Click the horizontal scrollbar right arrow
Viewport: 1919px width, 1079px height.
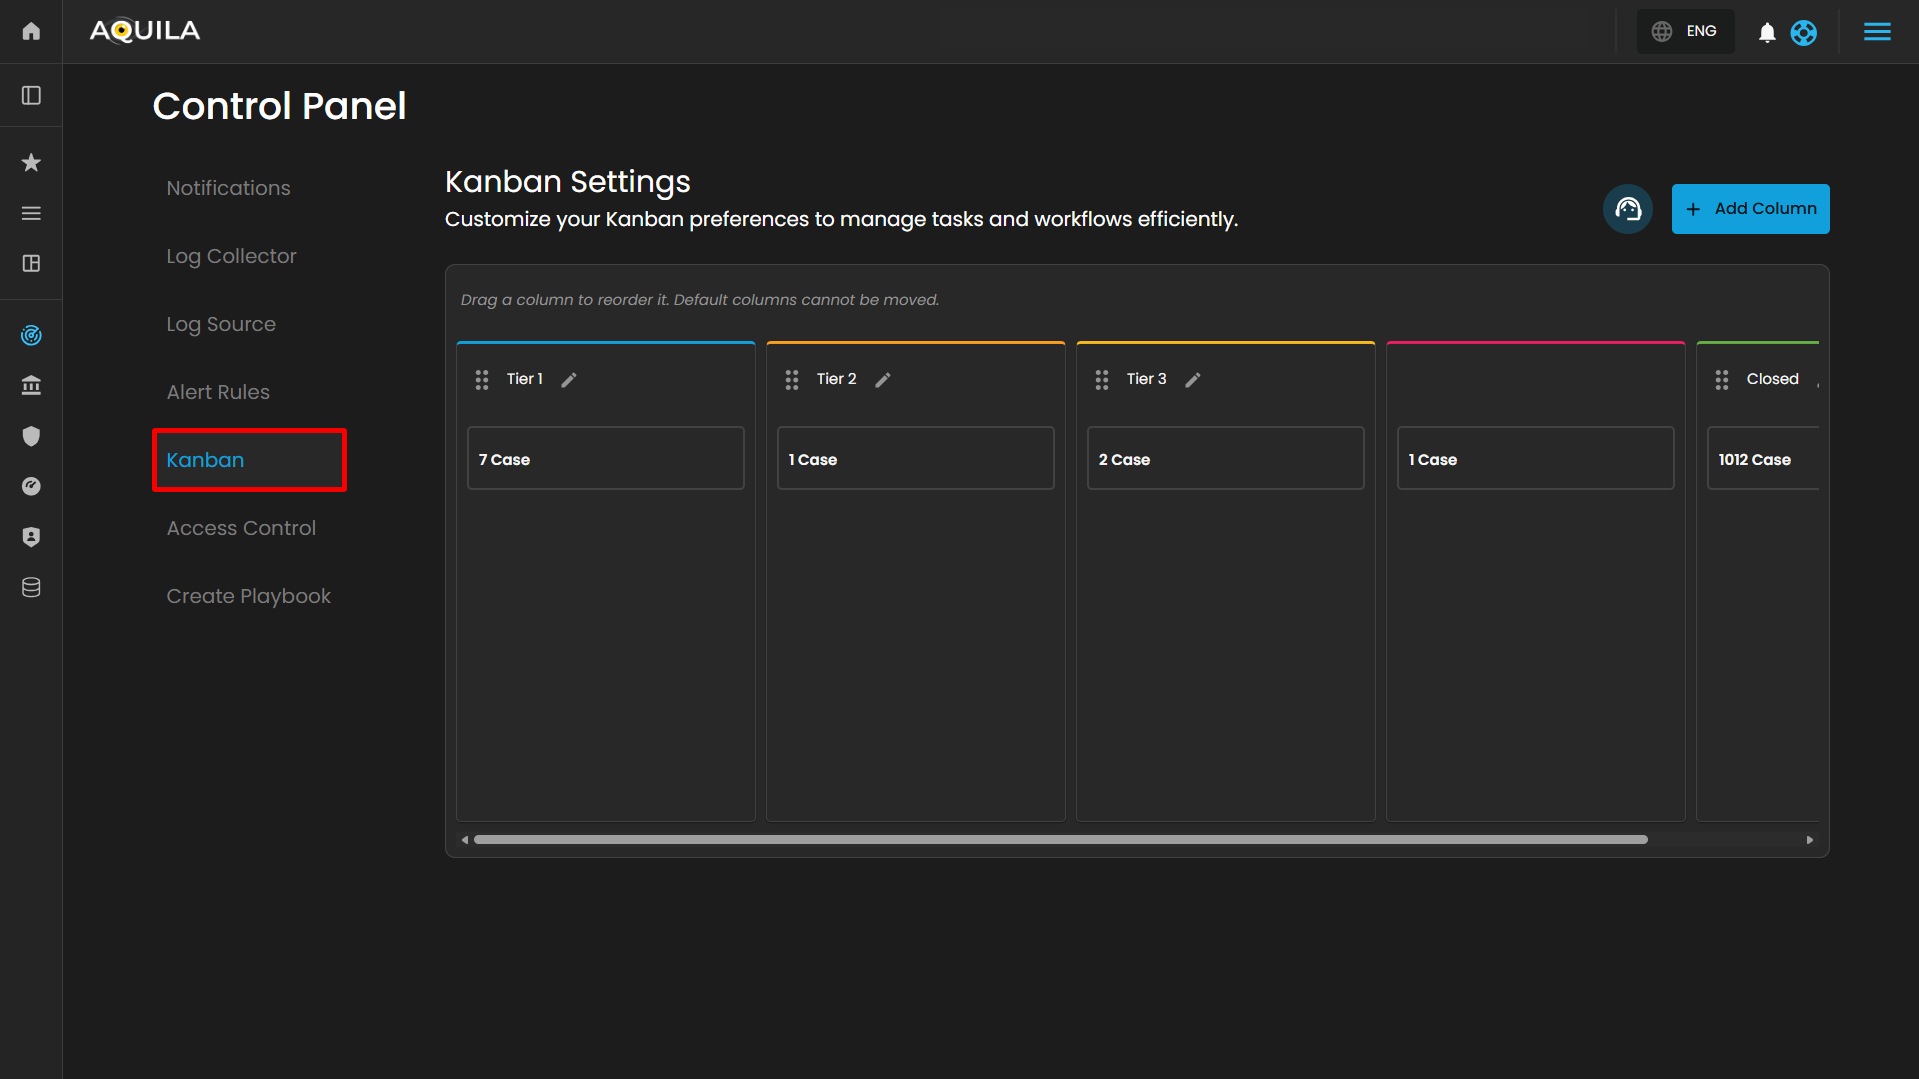point(1809,840)
